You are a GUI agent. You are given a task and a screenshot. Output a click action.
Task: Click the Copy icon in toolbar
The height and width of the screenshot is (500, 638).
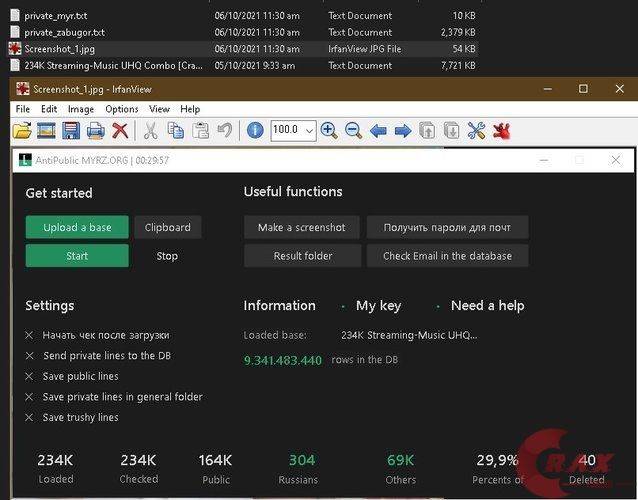175,131
